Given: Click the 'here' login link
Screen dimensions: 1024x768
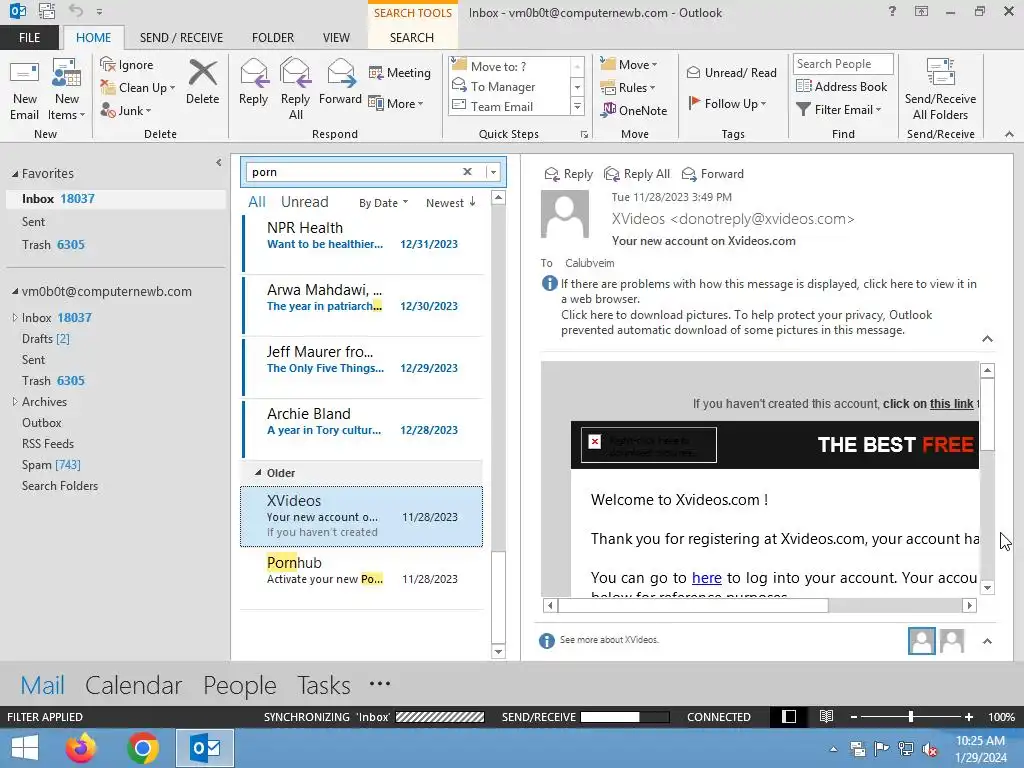Looking at the screenshot, I should (x=707, y=578).
